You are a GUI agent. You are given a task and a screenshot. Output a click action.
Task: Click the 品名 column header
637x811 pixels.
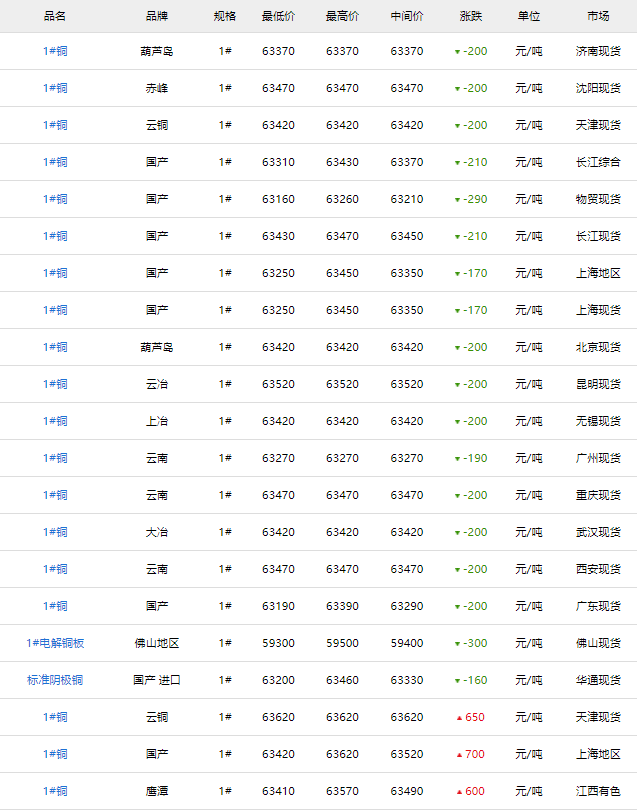(55, 16)
